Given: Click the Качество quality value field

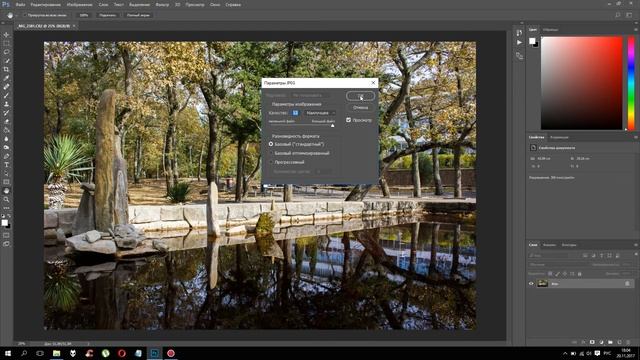Looking at the screenshot, I should click(295, 113).
